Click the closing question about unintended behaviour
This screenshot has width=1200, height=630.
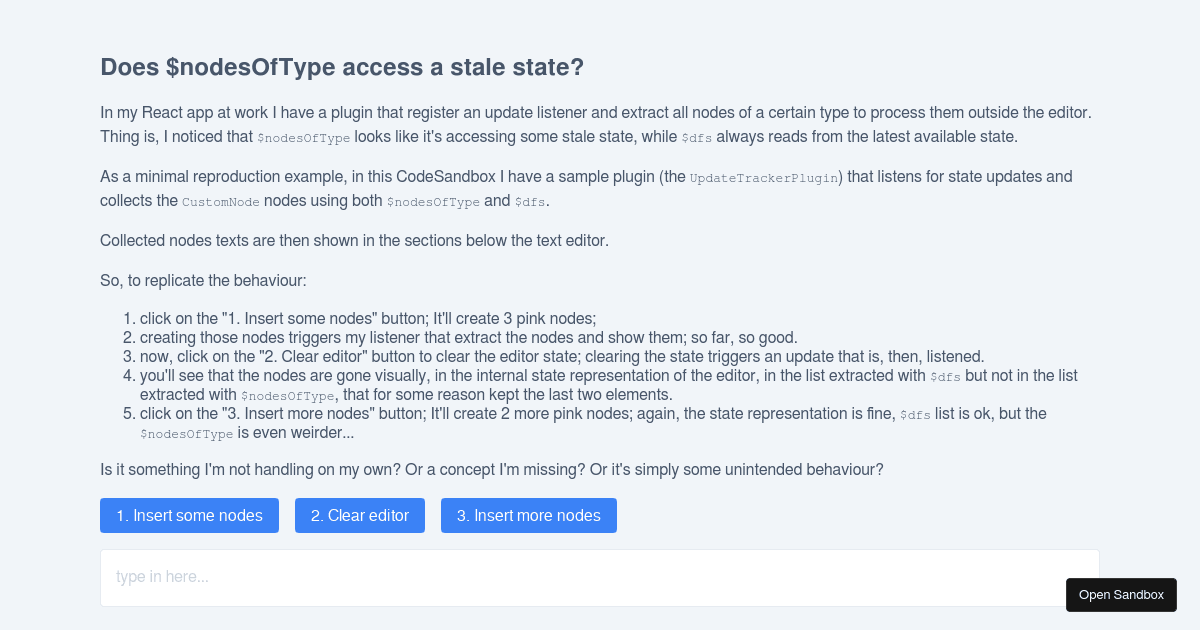pos(491,469)
